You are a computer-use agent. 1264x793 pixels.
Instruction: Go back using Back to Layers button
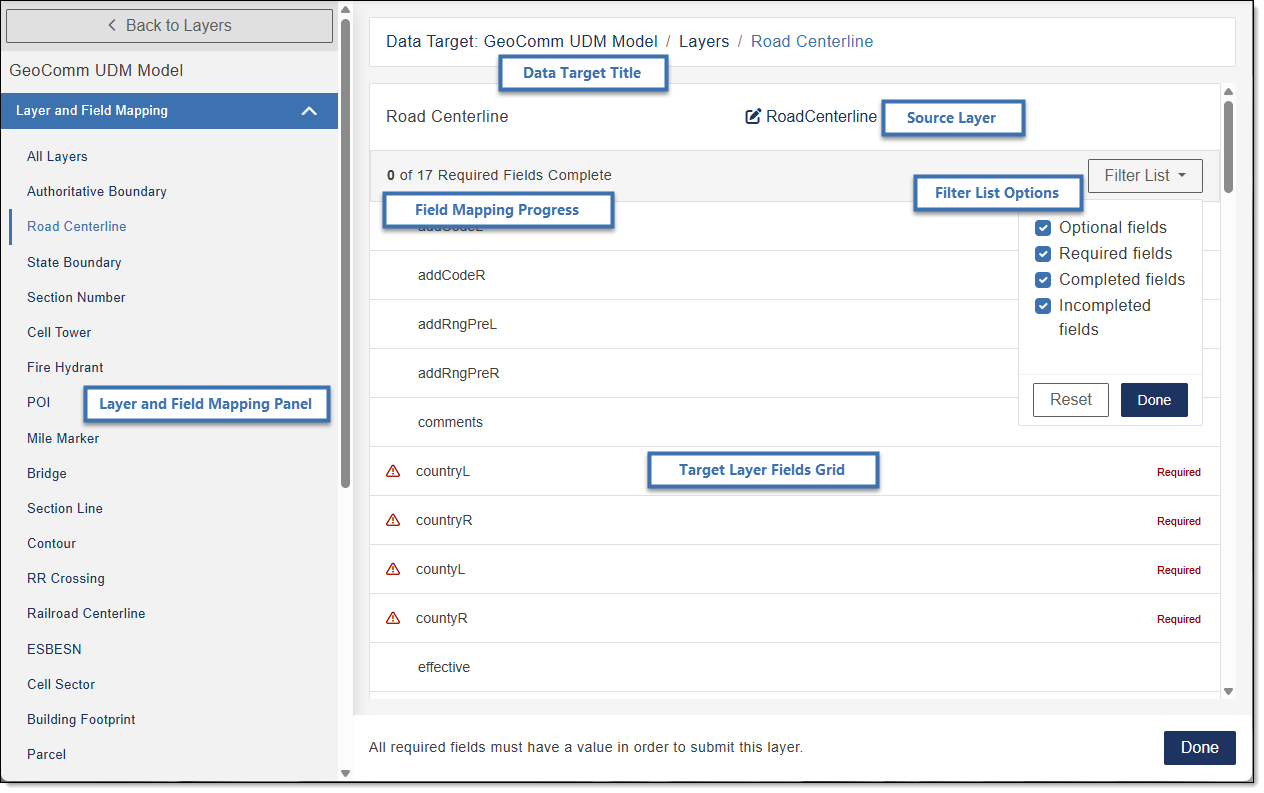(x=169, y=26)
